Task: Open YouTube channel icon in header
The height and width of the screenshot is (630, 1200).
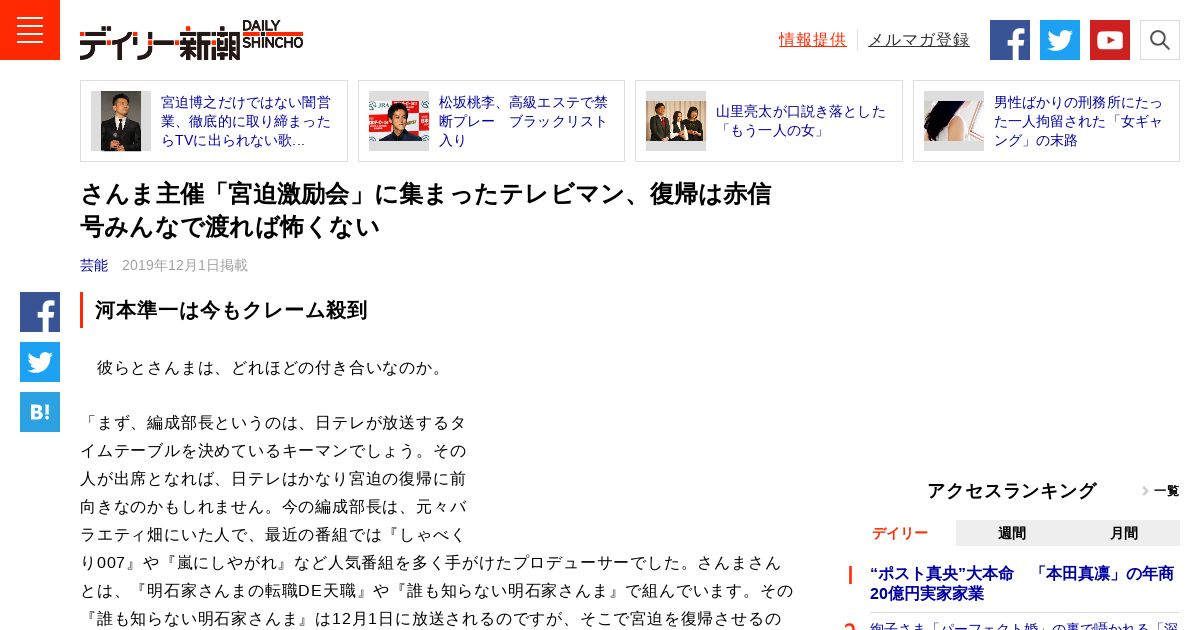Action: [x=1110, y=40]
